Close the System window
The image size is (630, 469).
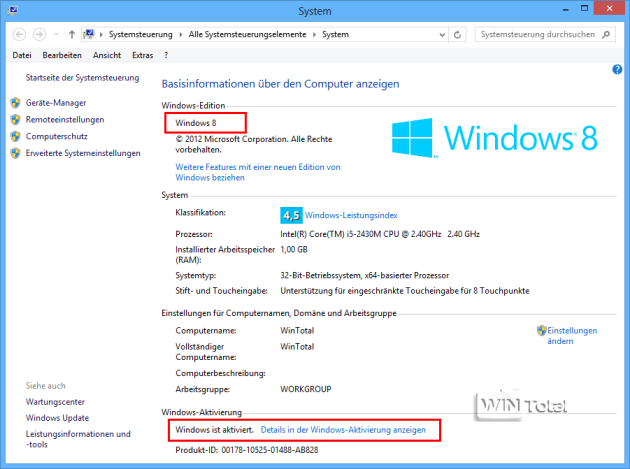[609, 8]
